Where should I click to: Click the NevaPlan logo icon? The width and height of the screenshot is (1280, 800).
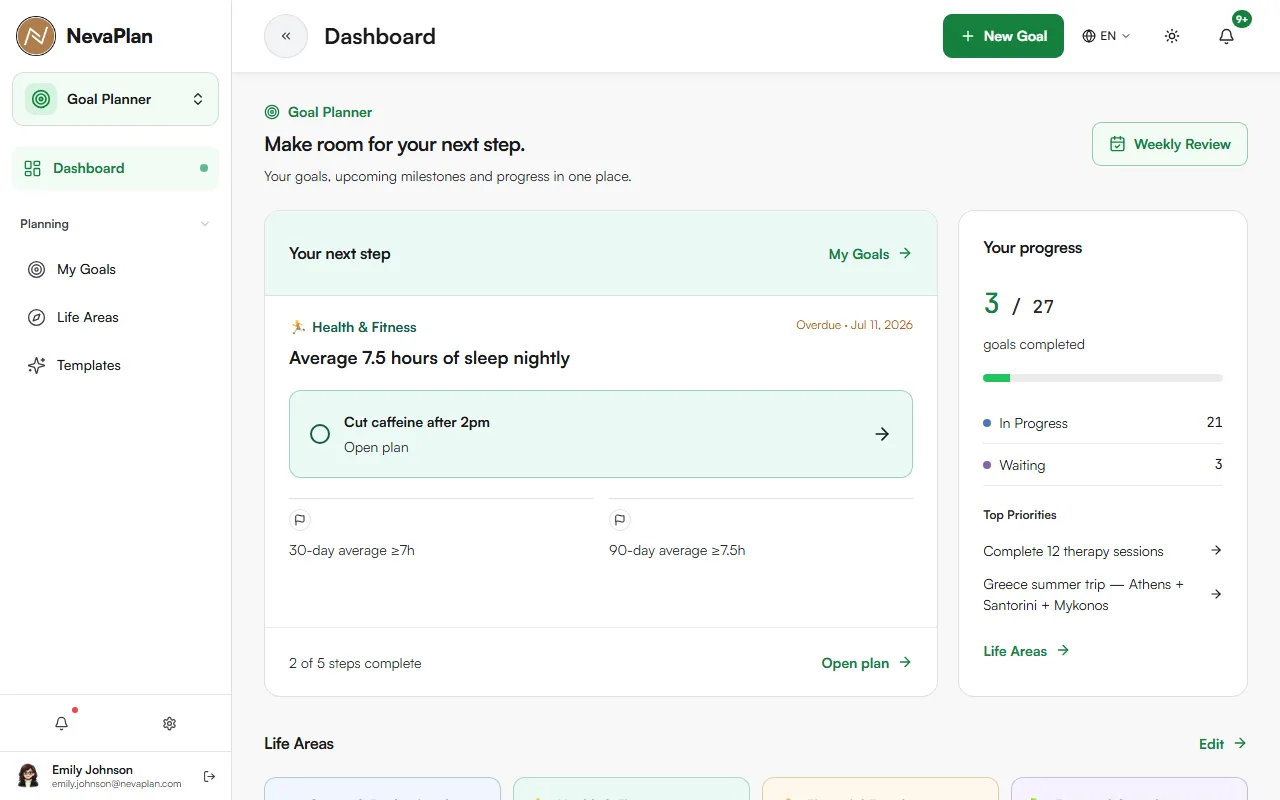[36, 36]
